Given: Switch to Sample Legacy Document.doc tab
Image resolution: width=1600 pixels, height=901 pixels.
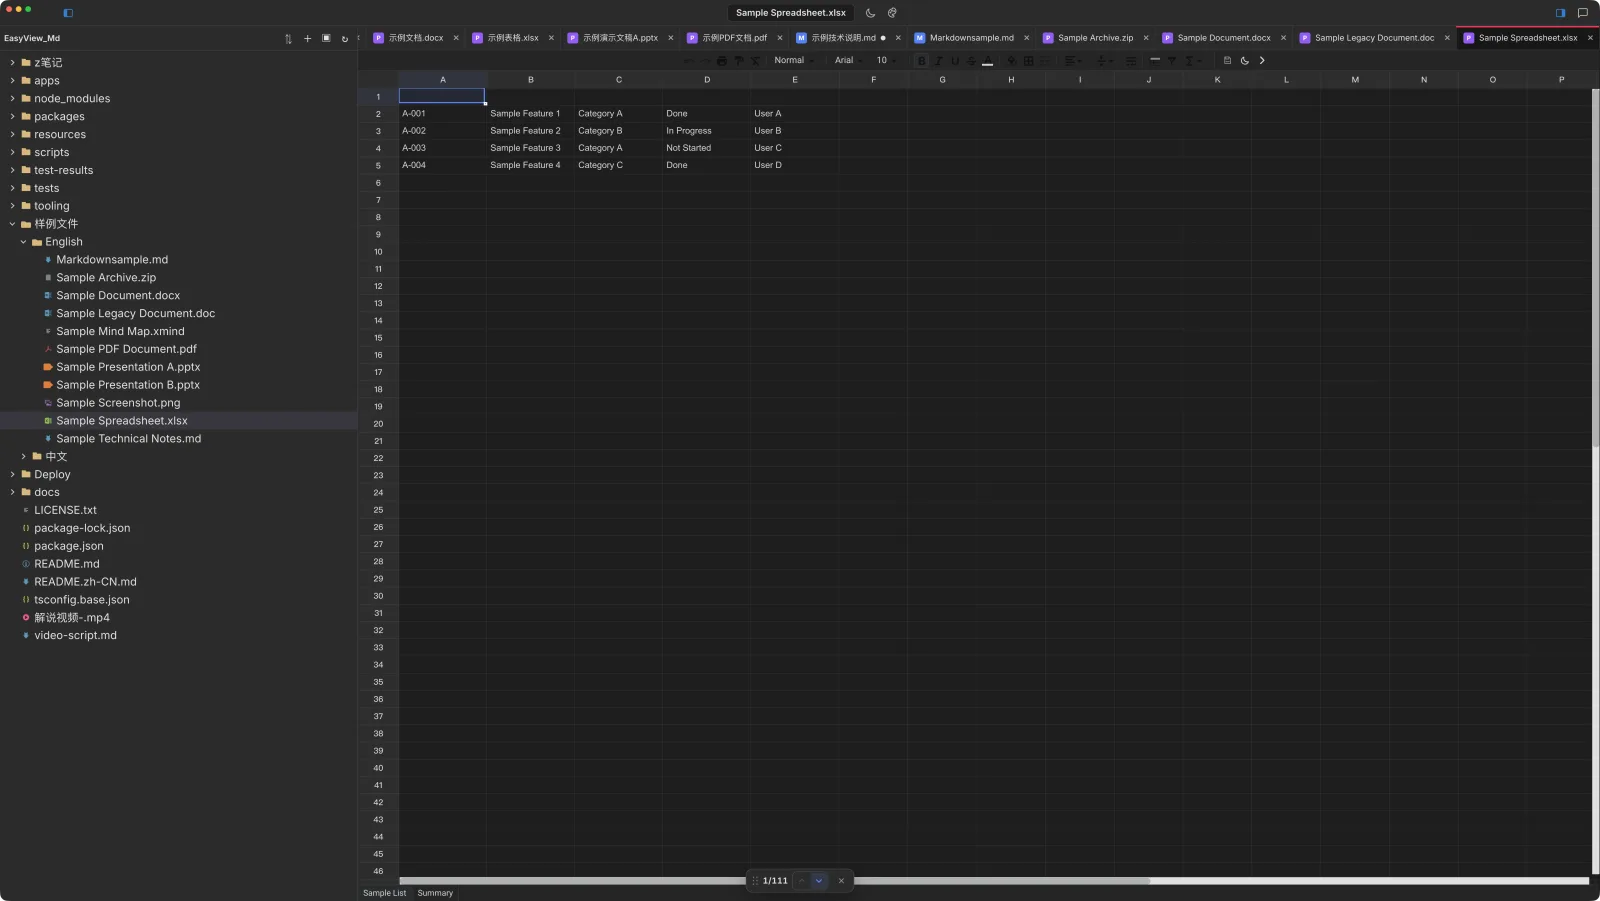Looking at the screenshot, I should [1374, 38].
